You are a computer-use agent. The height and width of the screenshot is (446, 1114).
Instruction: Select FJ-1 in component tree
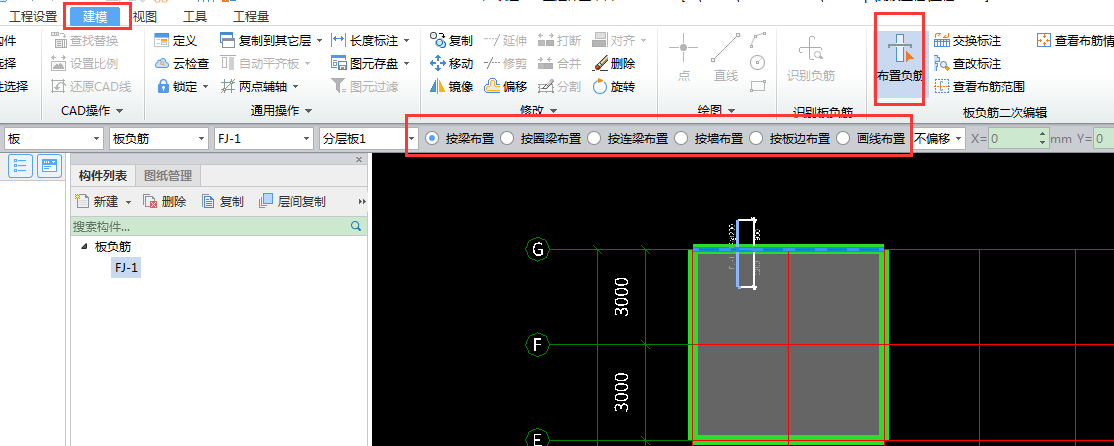click(126, 267)
